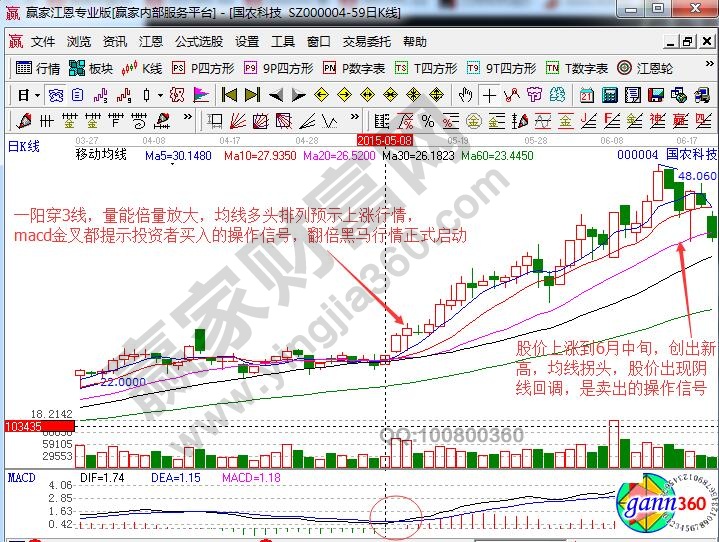Screen dimensions: 719x542
Task: Toggle the percent line drawing tool
Action: click(426, 120)
